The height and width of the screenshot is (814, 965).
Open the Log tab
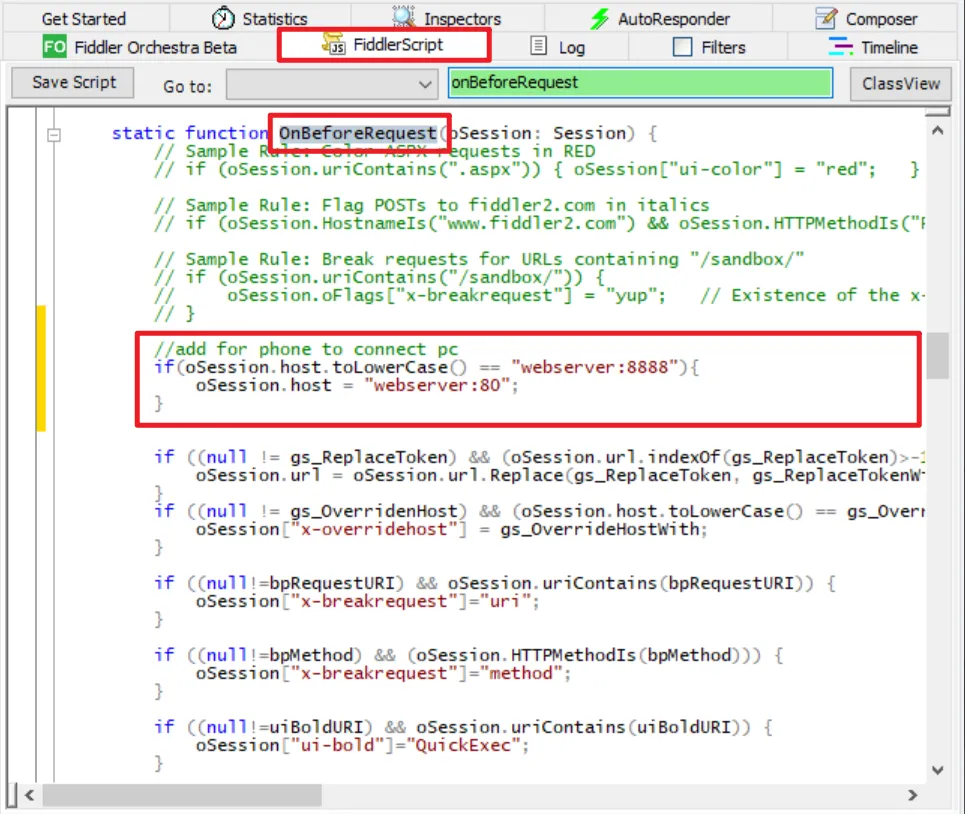coord(558,47)
